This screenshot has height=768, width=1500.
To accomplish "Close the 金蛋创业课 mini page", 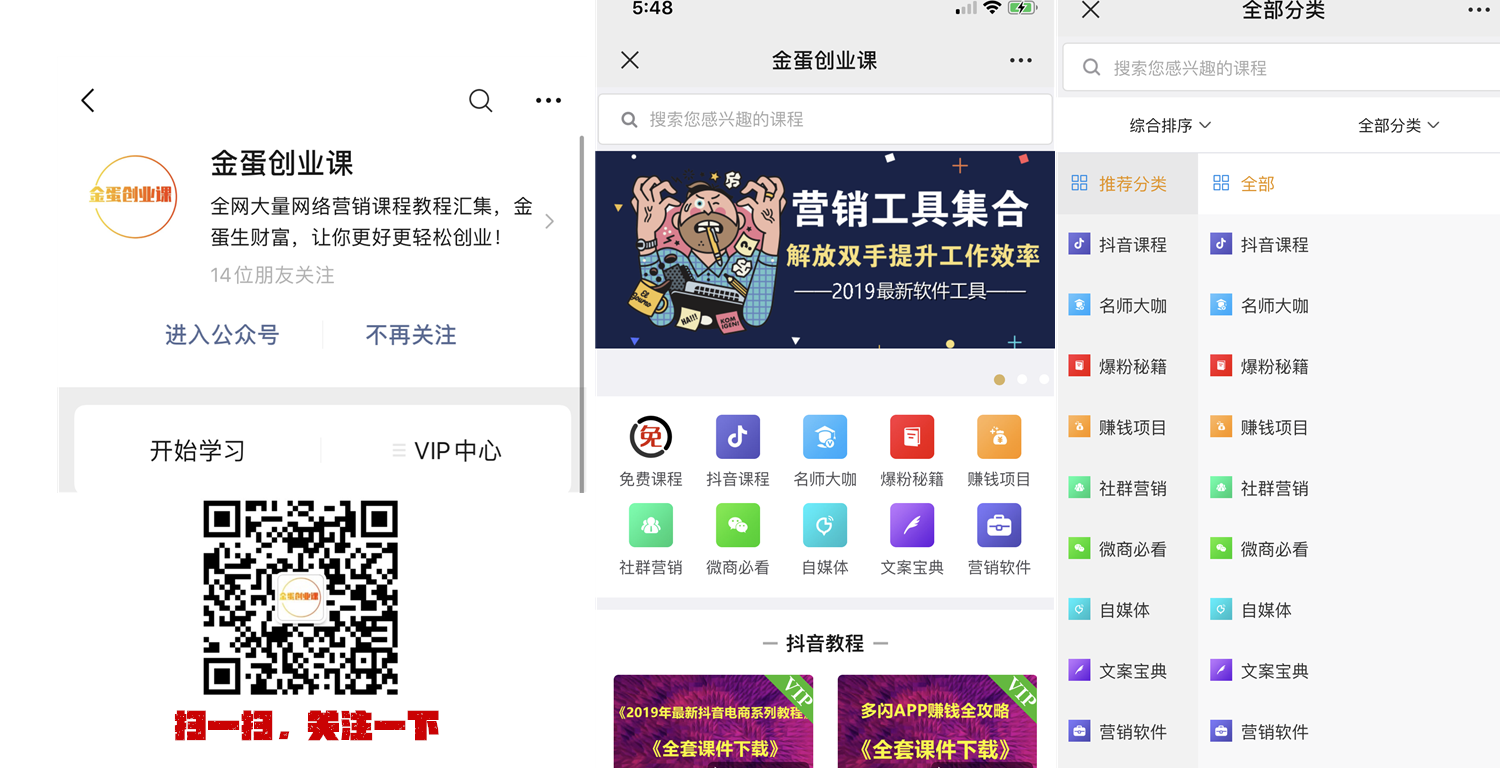I will pos(630,60).
